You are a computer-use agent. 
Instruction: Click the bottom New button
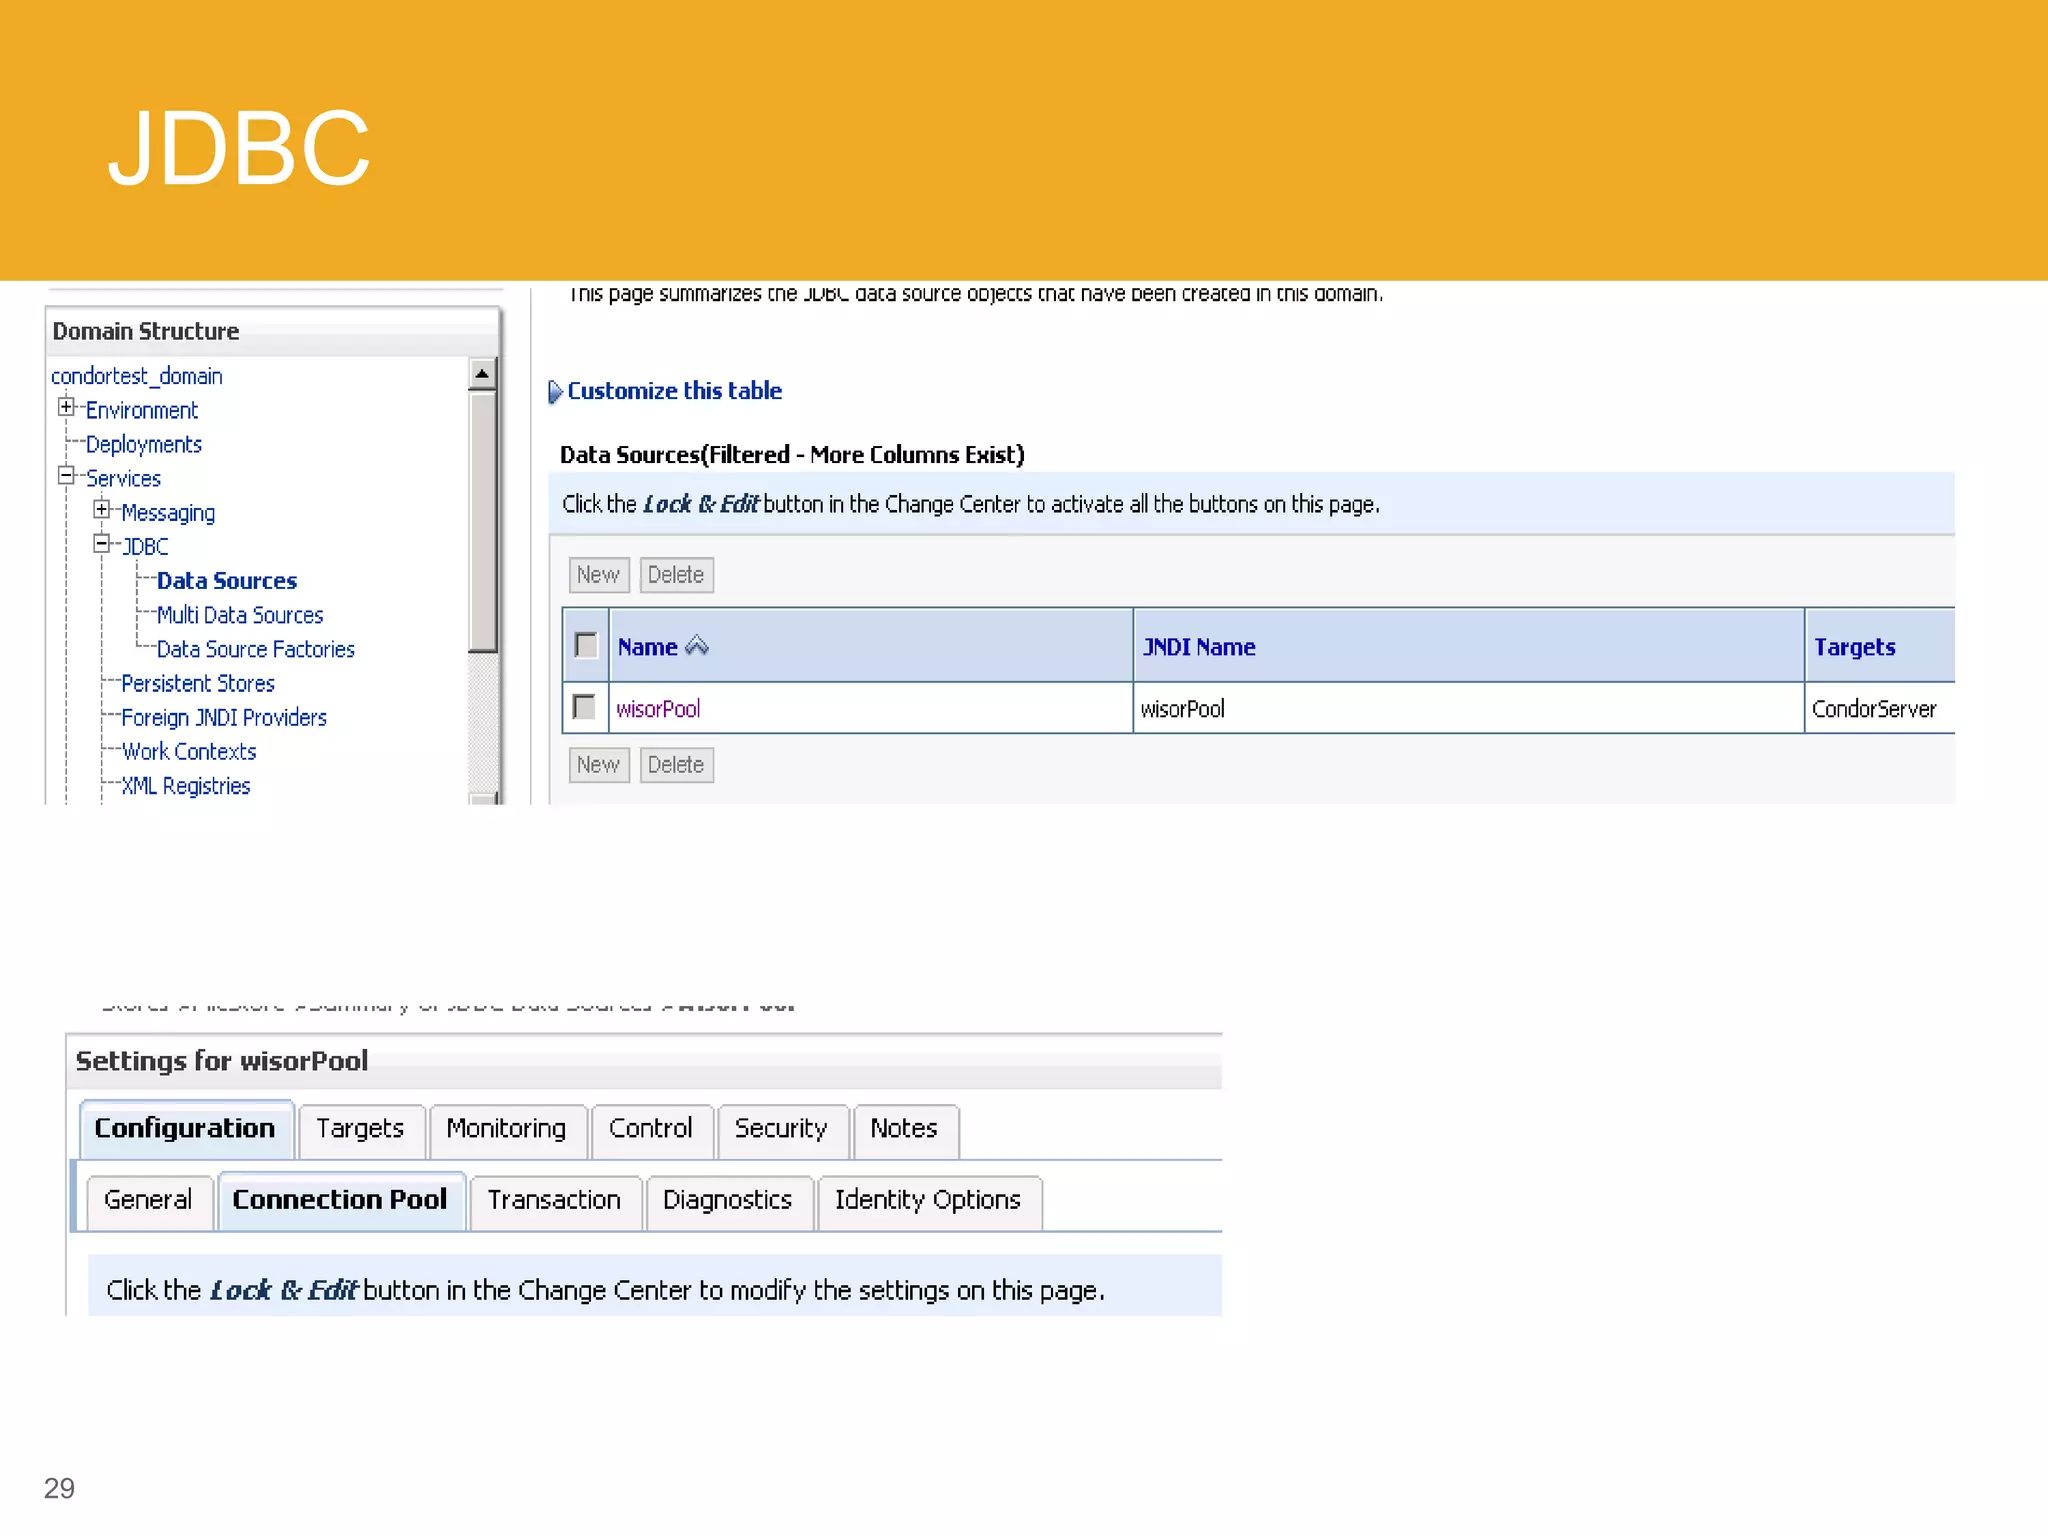(x=599, y=765)
